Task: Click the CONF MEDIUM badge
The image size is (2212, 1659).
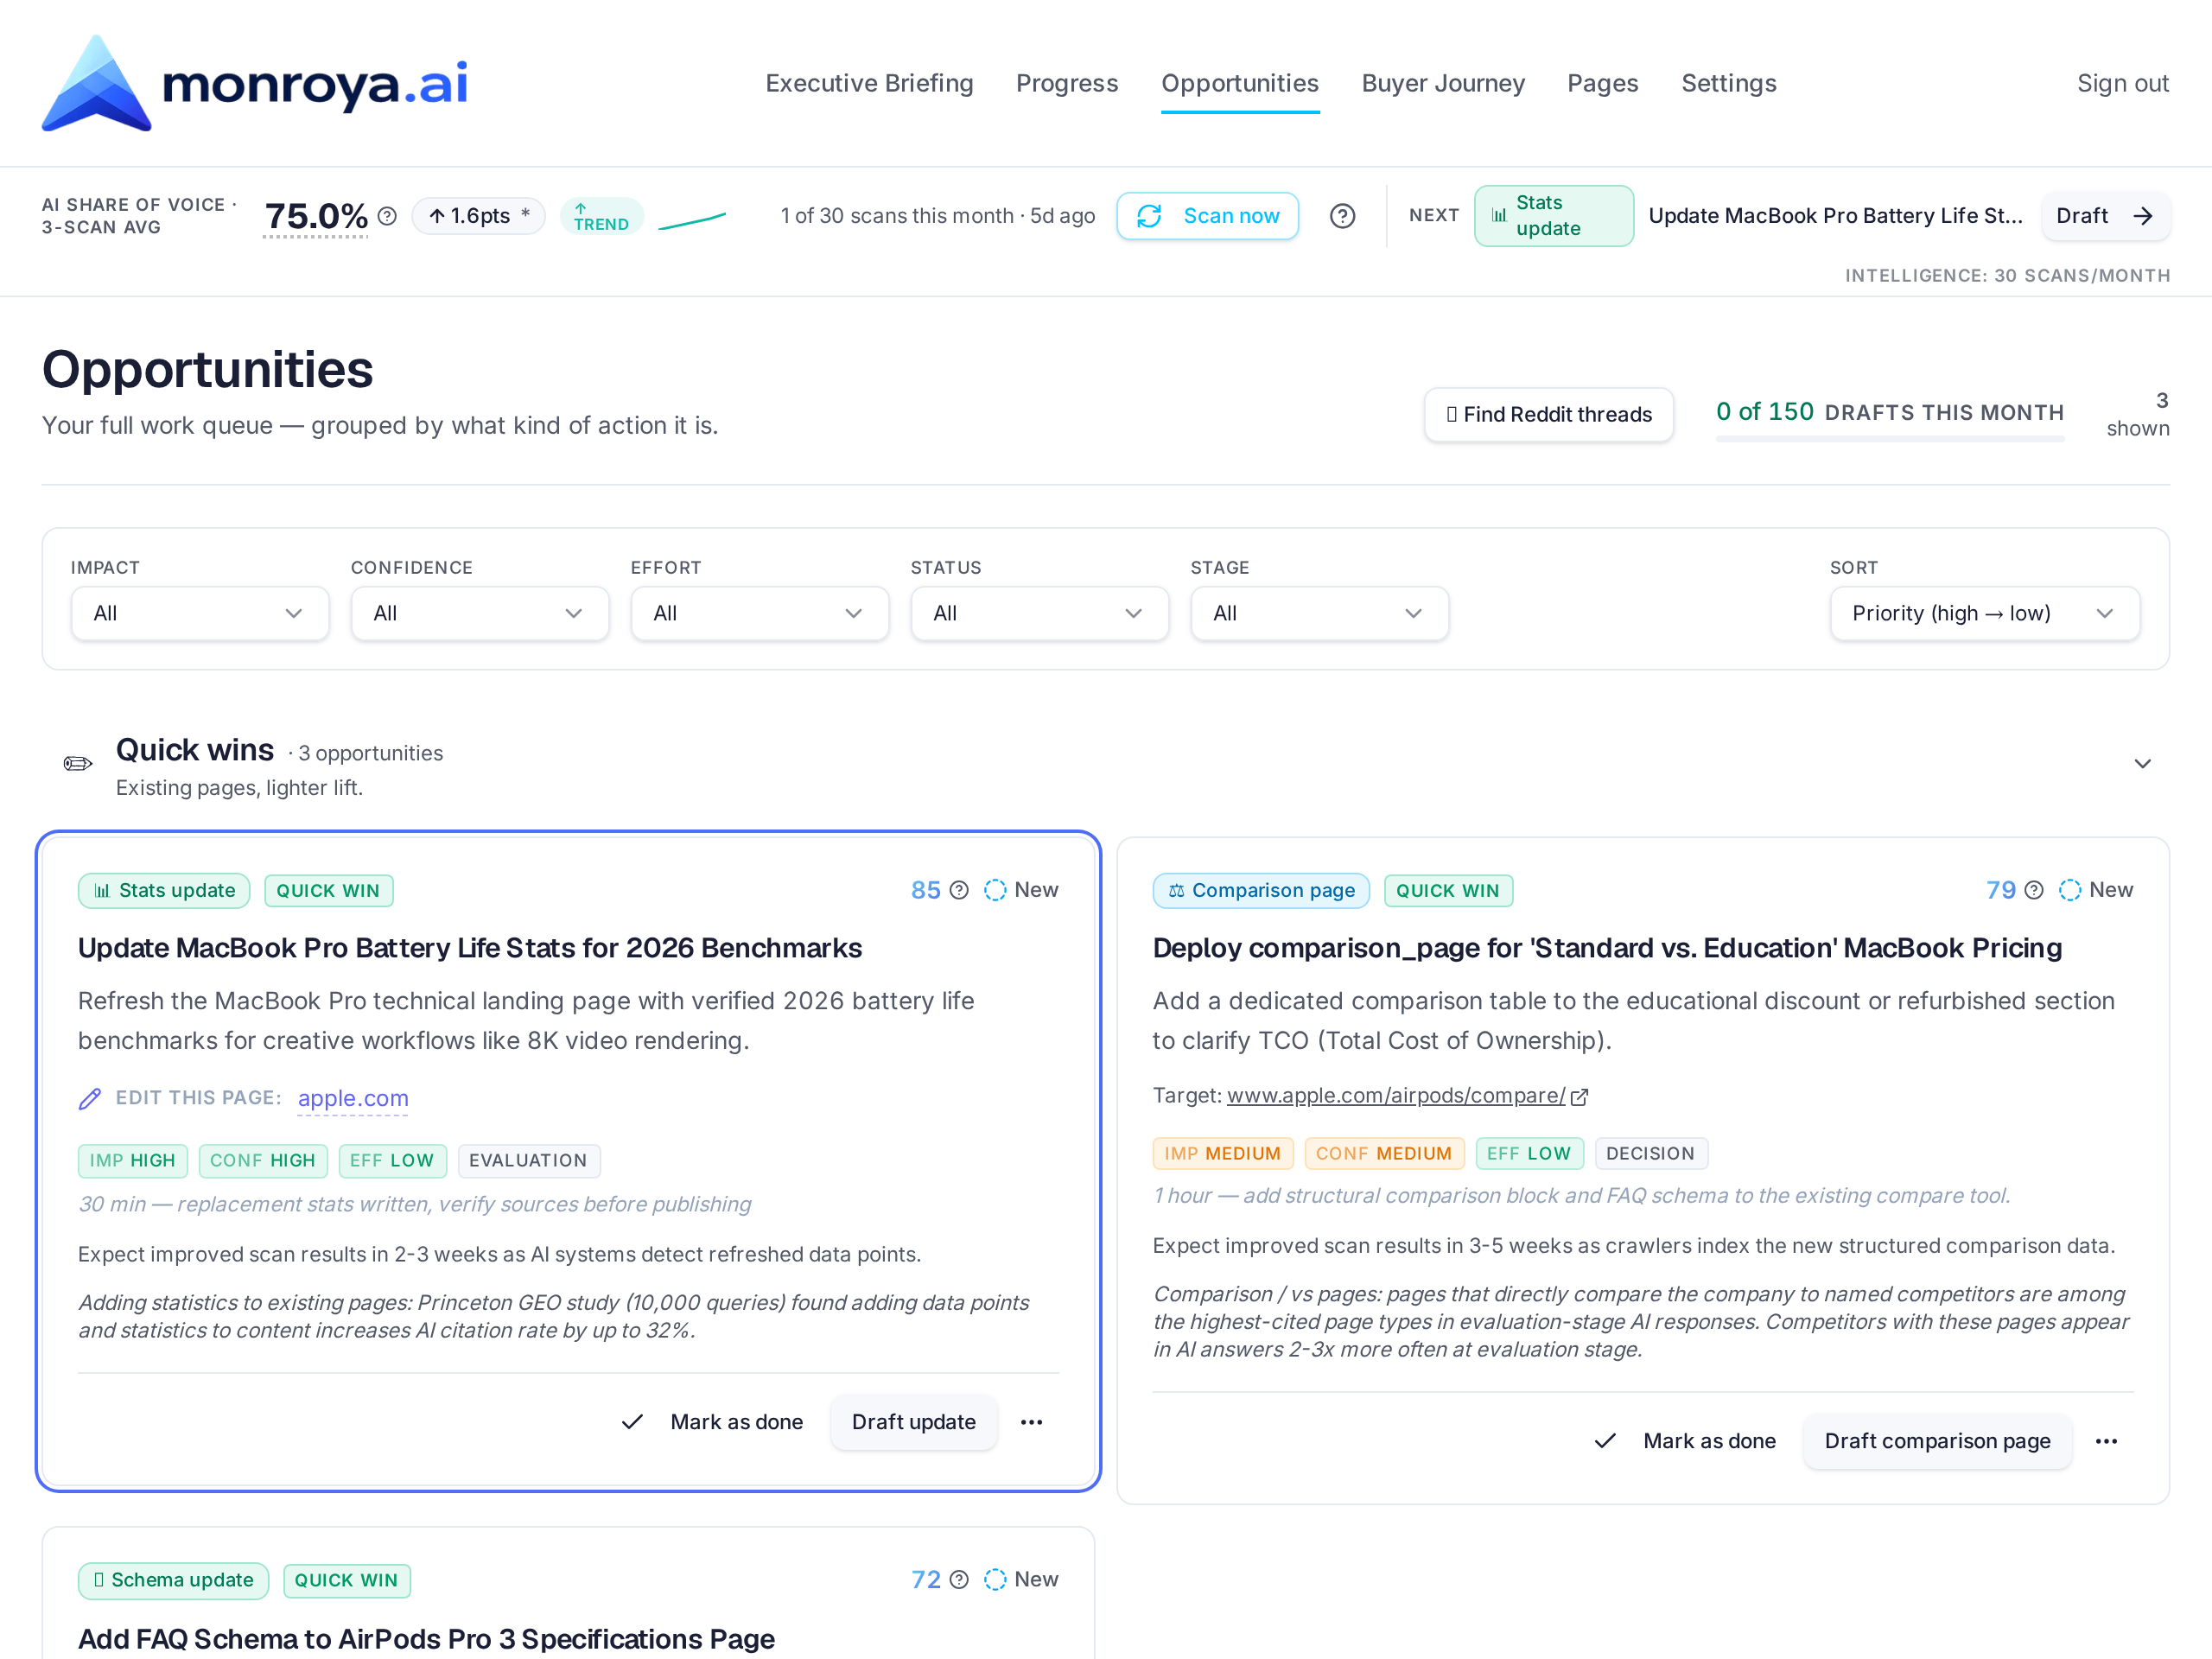Action: pyautogui.click(x=1384, y=1154)
